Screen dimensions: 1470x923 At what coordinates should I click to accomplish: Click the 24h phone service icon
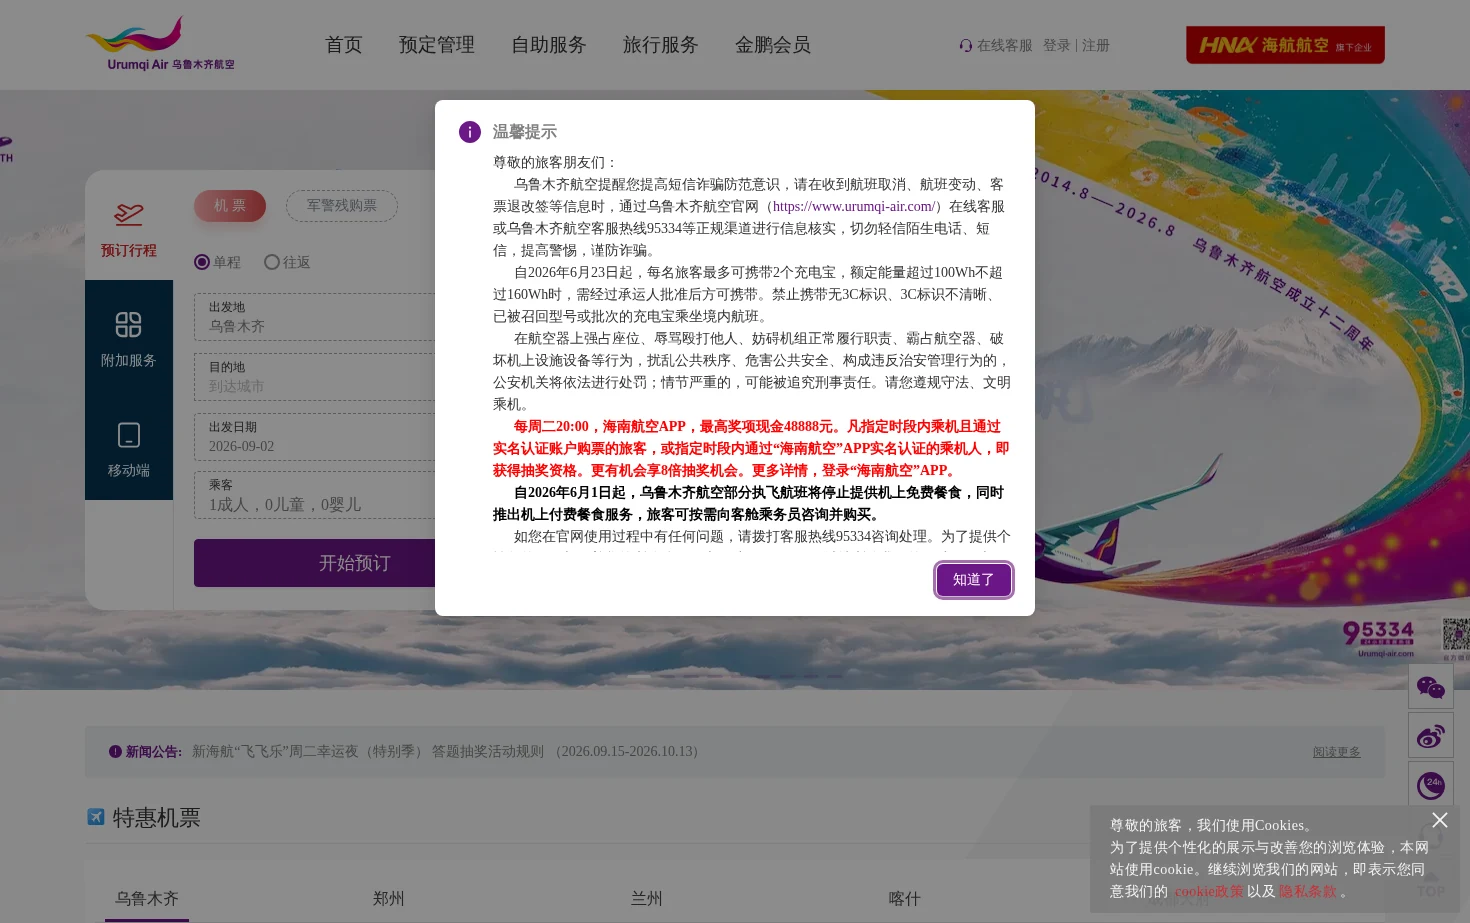pos(1431,785)
